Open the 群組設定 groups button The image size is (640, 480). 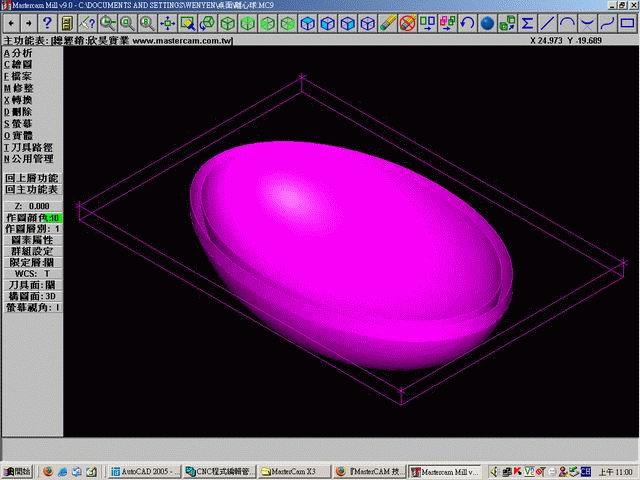tap(32, 251)
